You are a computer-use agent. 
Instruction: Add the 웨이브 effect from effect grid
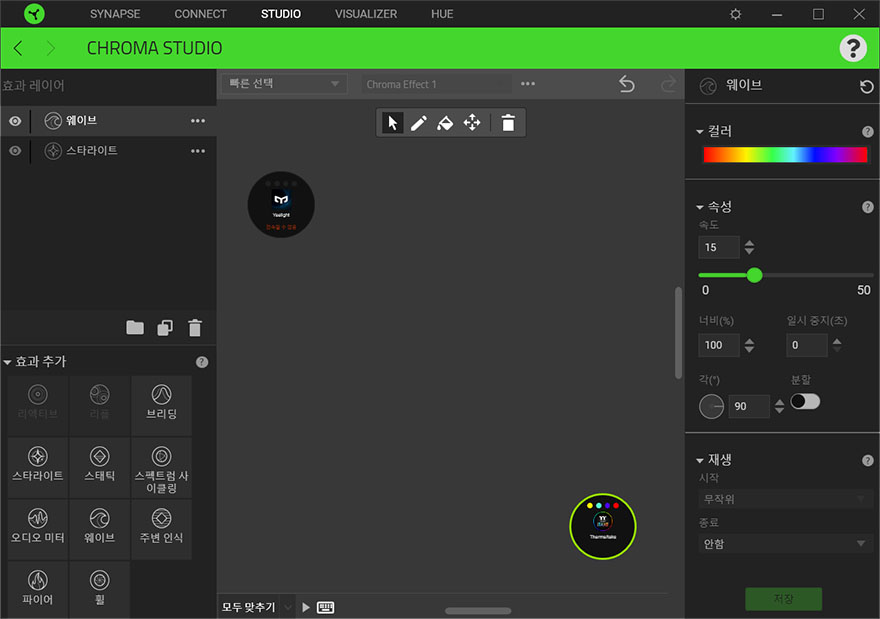click(x=99, y=529)
